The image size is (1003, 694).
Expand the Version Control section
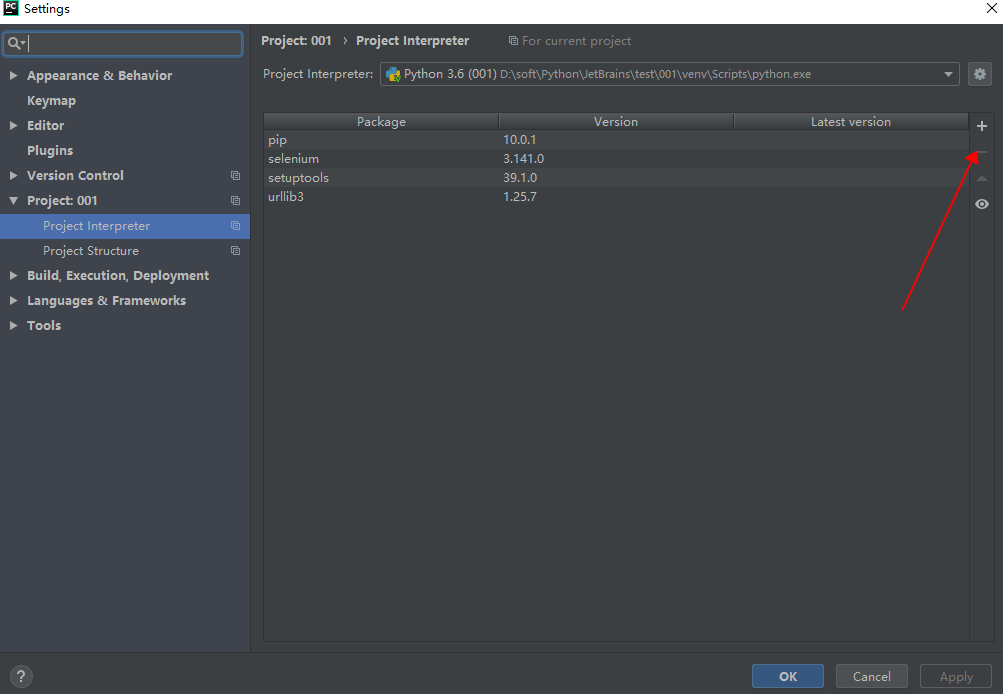13,175
